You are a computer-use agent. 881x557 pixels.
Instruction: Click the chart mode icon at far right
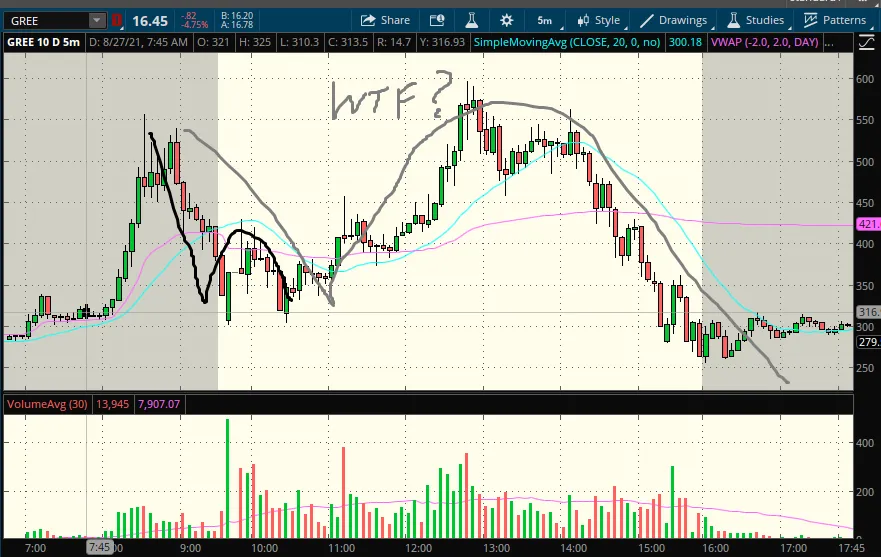(x=866, y=42)
